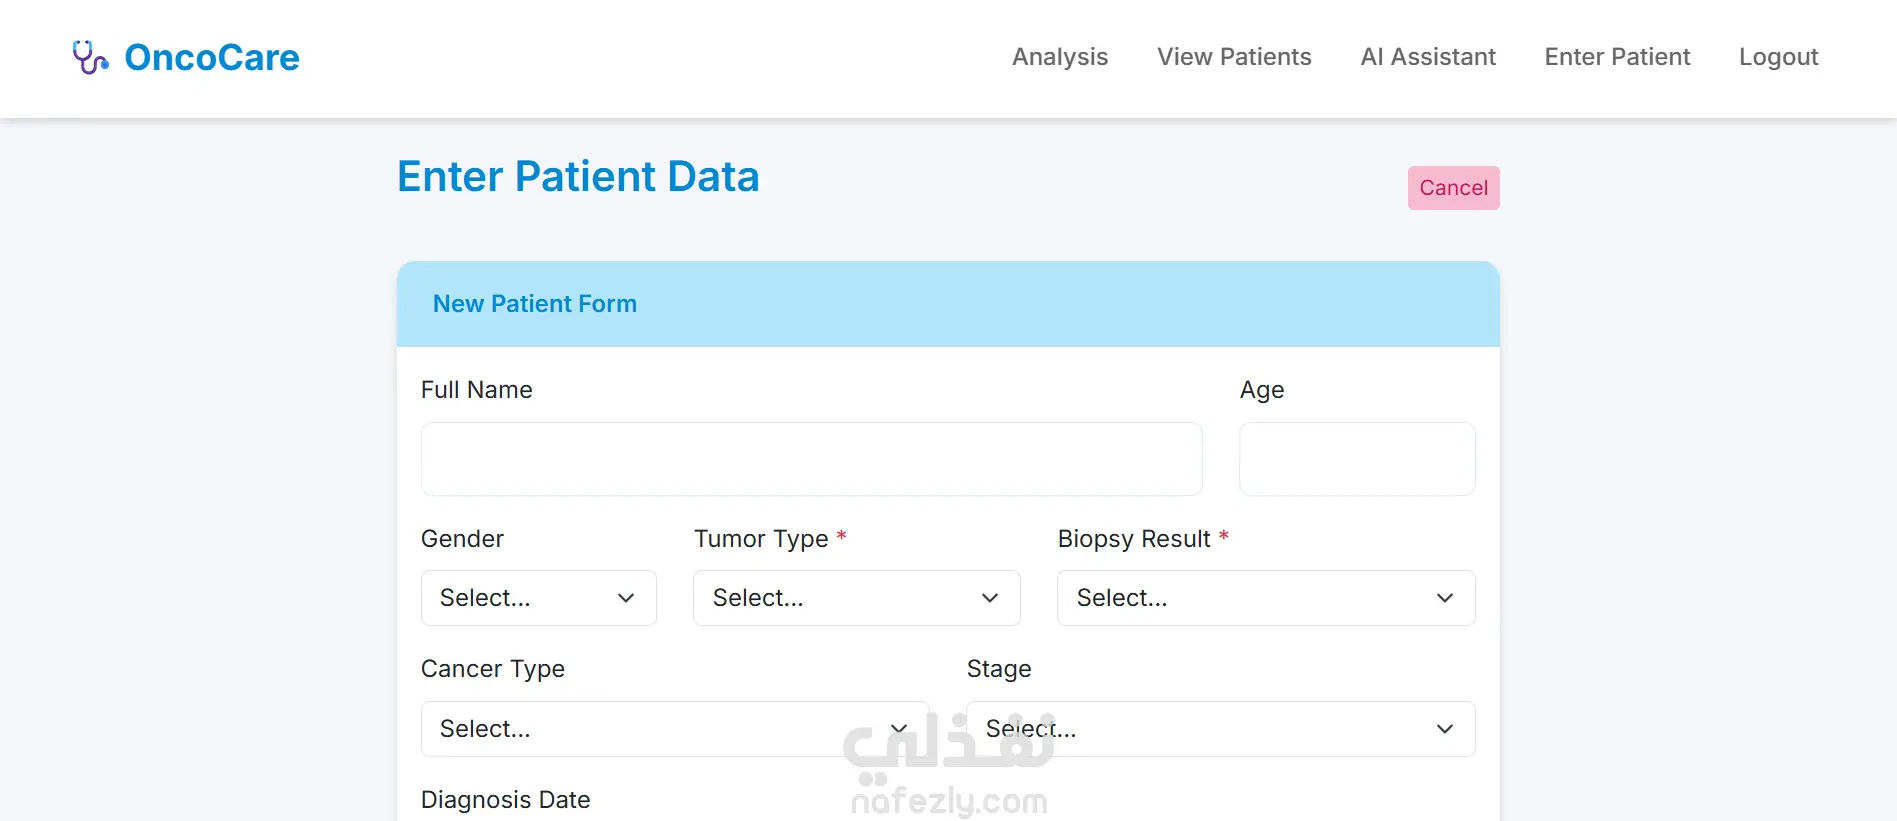
Task: Click the chevron arrow in Stage select
Action: coord(1444,729)
